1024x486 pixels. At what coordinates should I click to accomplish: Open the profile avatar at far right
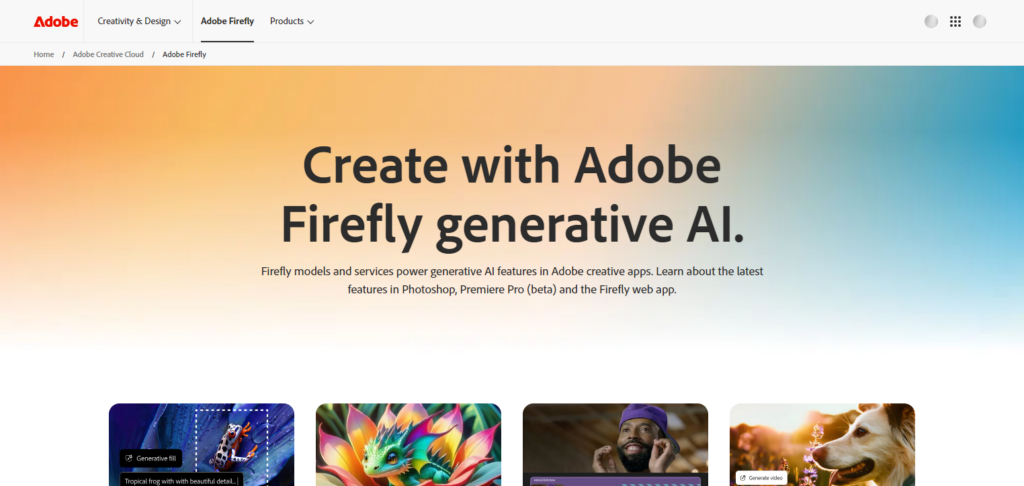coord(979,21)
